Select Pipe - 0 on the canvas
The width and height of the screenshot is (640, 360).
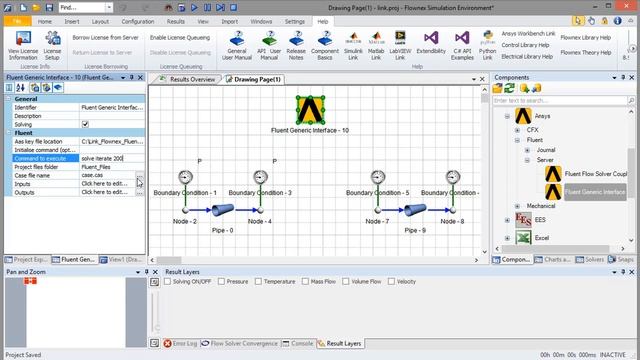point(222,210)
